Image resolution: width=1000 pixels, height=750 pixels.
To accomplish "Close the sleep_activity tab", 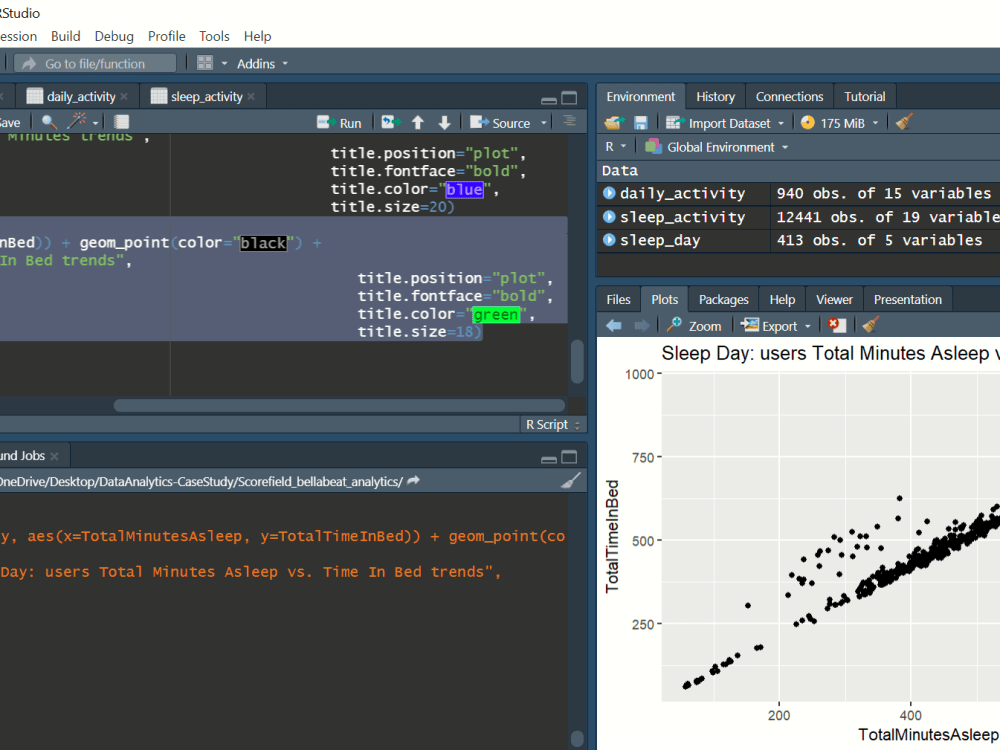I will [251, 96].
